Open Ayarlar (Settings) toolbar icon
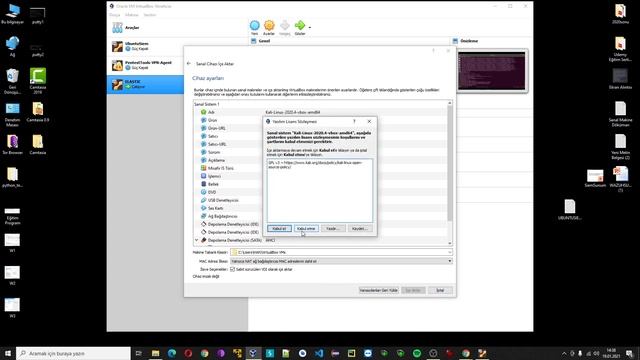 [269, 26]
